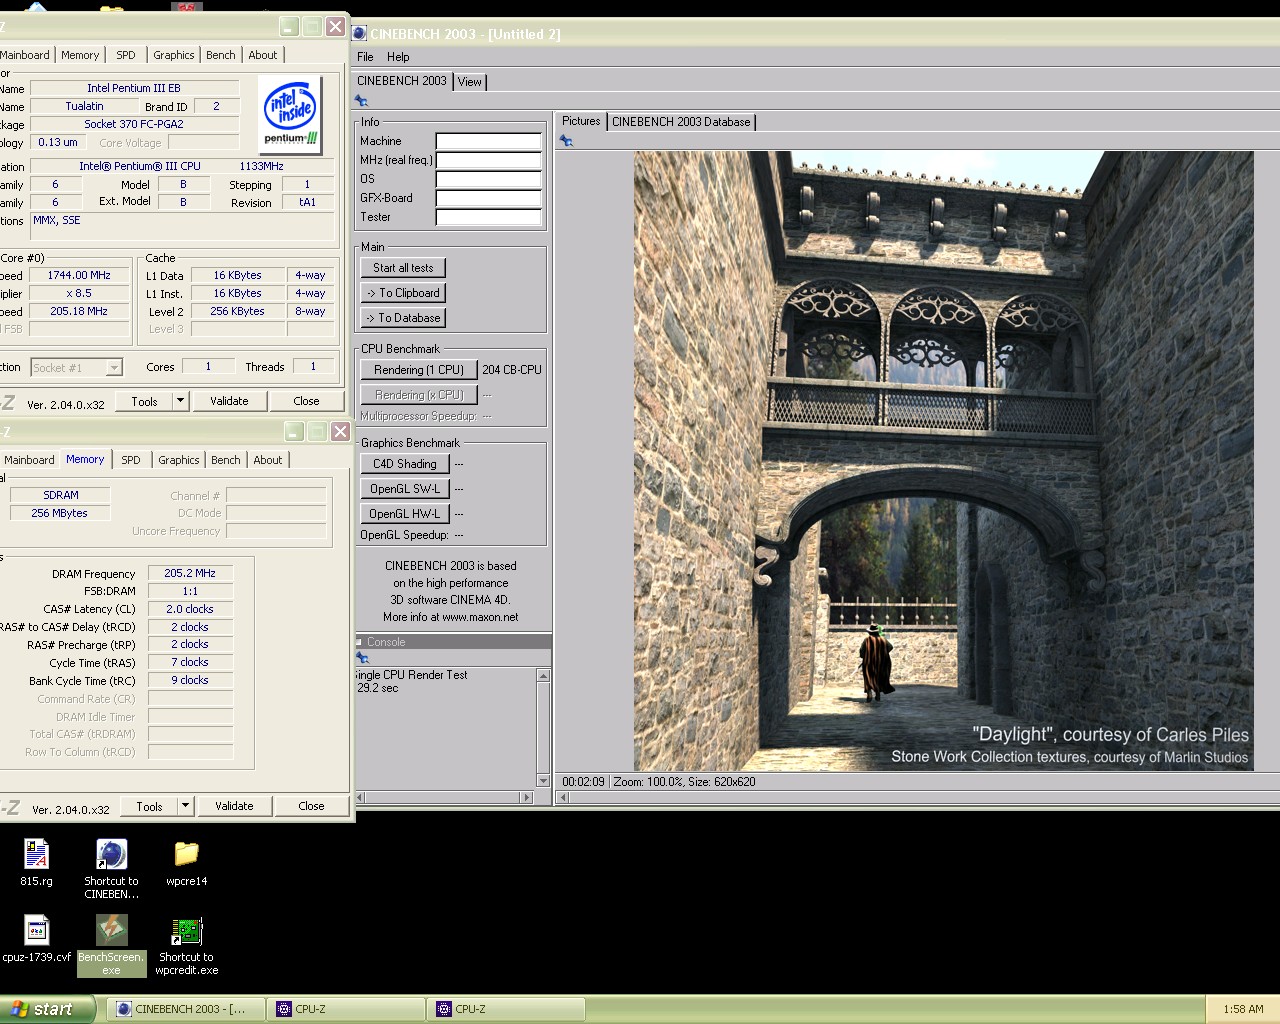The height and width of the screenshot is (1024, 1280).
Task: Click the To Database button
Action: pyautogui.click(x=403, y=318)
